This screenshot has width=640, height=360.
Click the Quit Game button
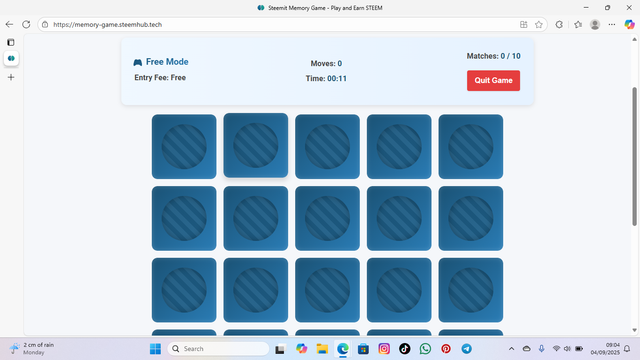[x=493, y=80]
